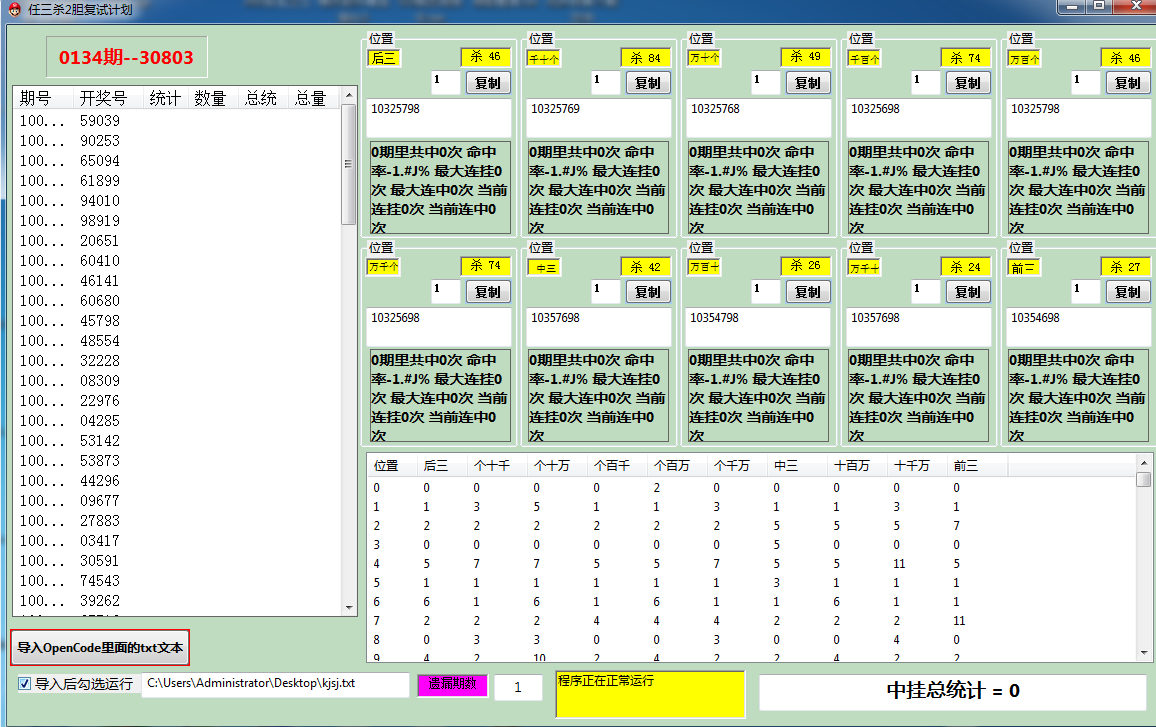Screen dimensions: 1156x727
Task: Toggle the 导入后勾选运行 checkbox
Action: pyautogui.click(x=25, y=685)
